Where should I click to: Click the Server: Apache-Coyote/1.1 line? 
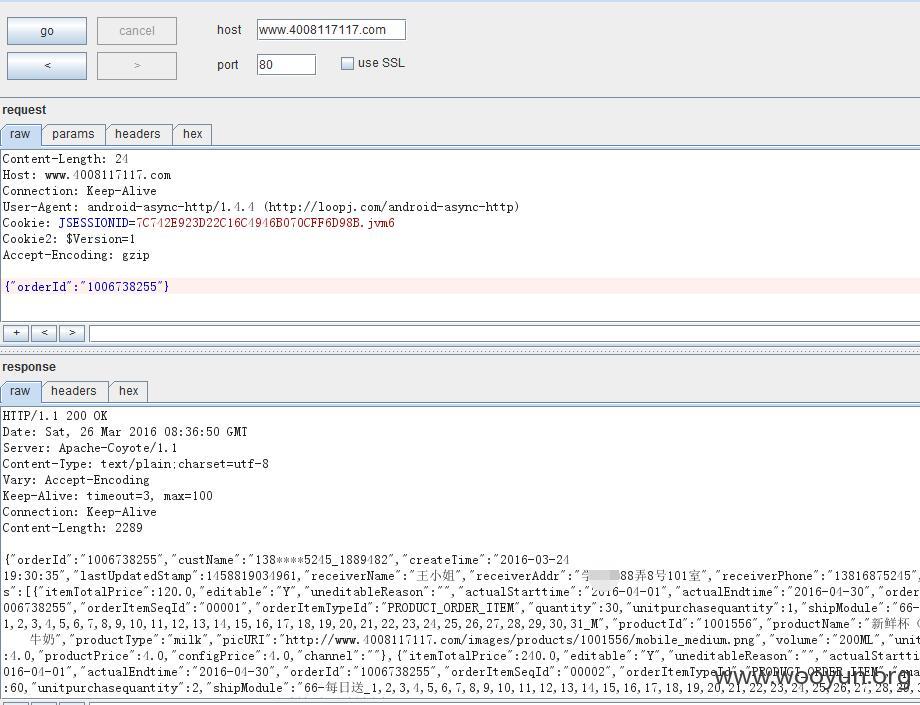(x=90, y=448)
